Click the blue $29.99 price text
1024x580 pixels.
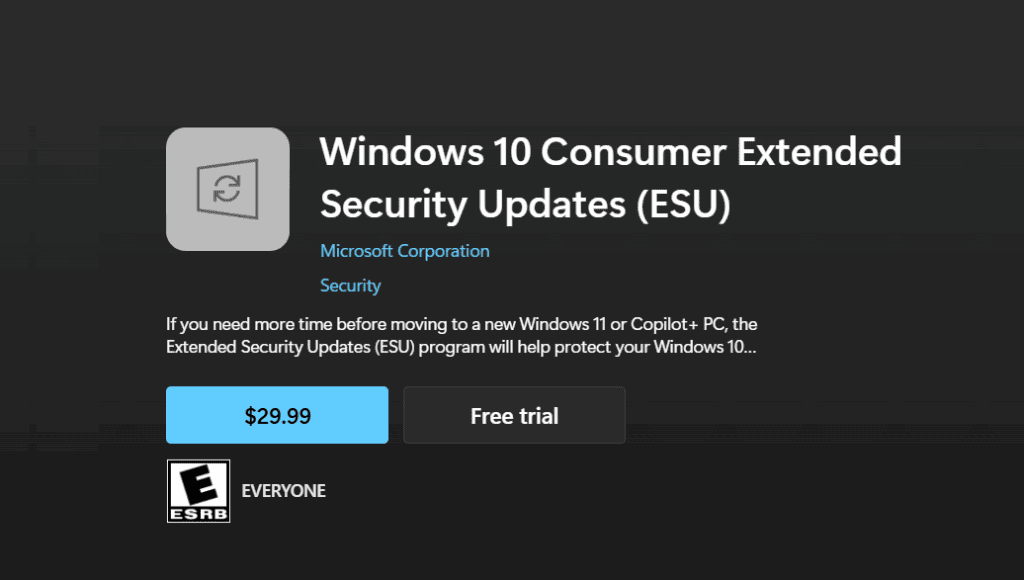[x=277, y=415]
